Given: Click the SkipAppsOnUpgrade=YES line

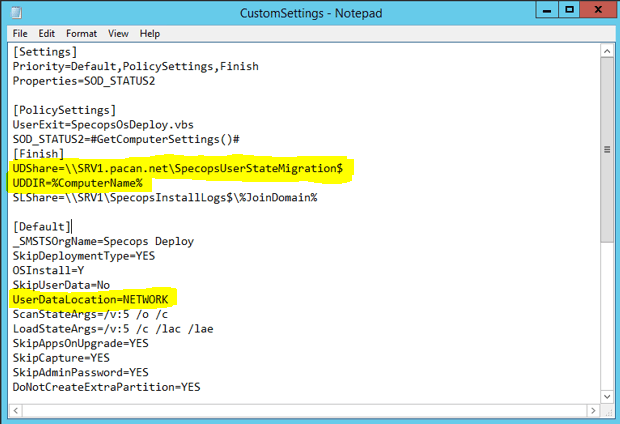Looking at the screenshot, I should 81,343.
